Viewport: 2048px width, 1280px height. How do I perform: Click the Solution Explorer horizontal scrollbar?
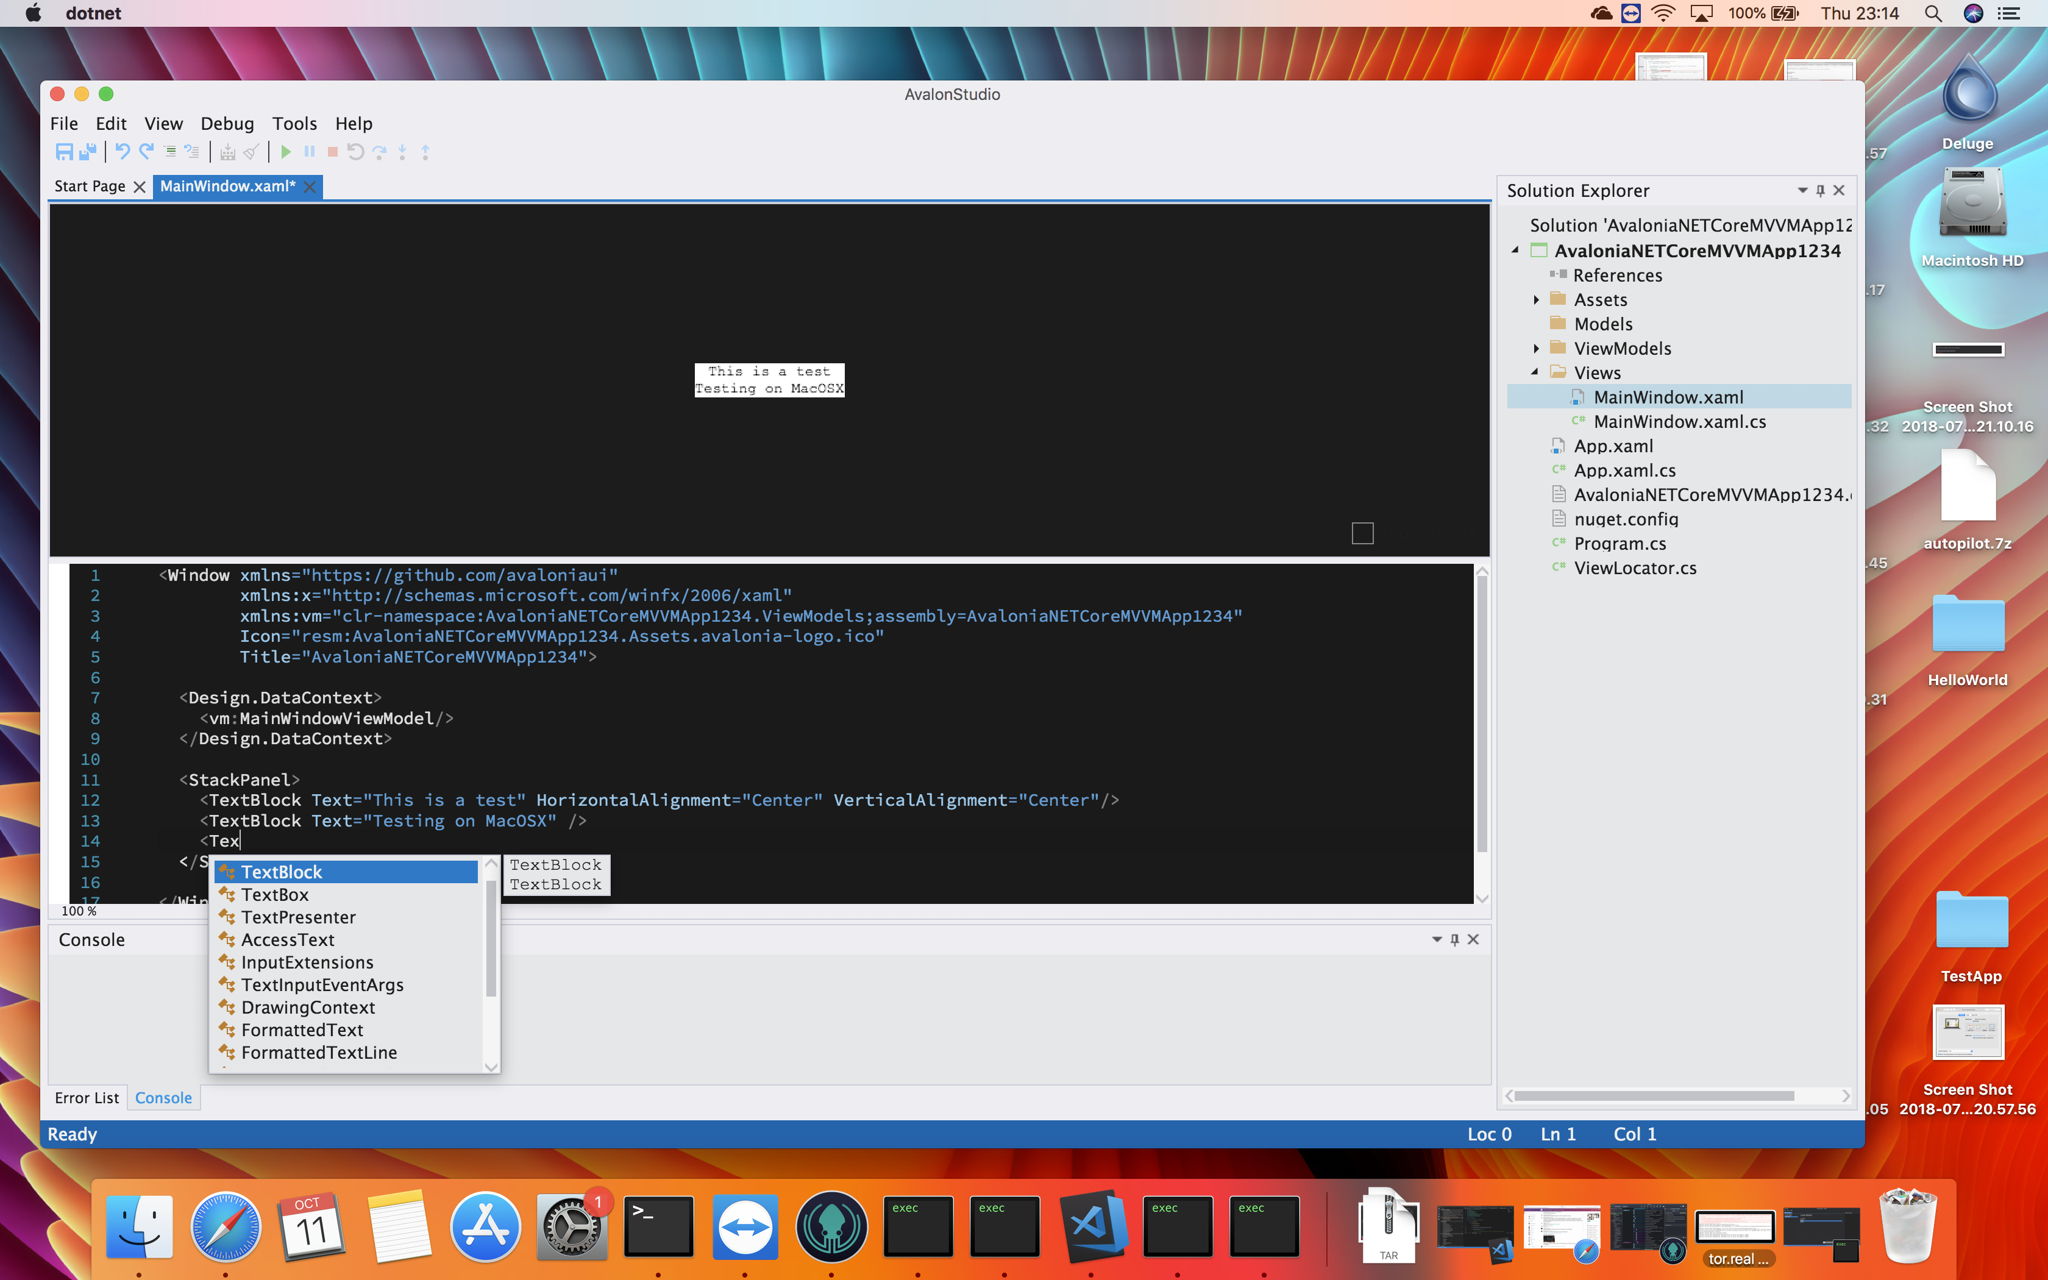1655,1096
